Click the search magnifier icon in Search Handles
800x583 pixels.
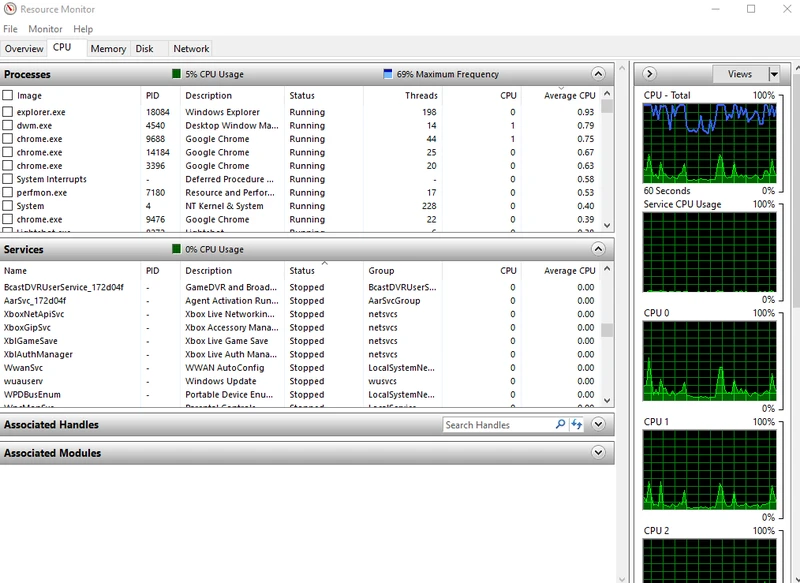tap(560, 424)
